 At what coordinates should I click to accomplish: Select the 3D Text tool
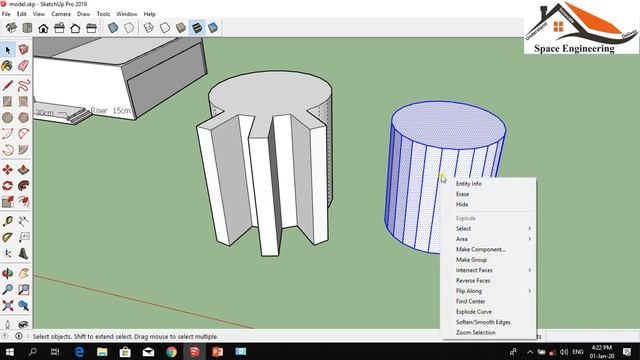(23, 253)
